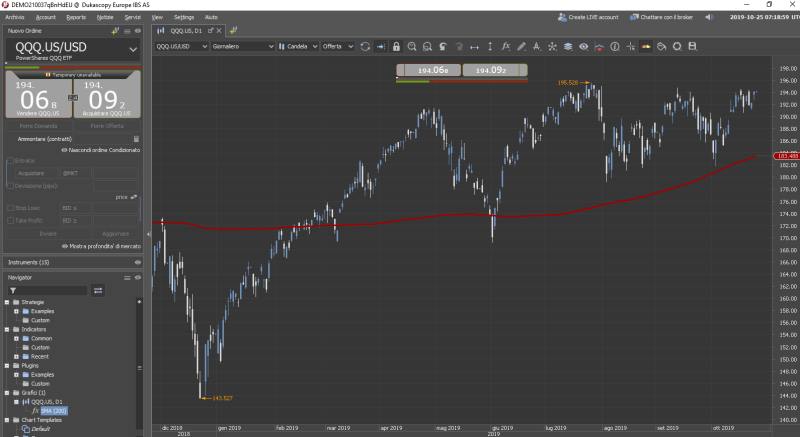Screen dimensions: 800x437
Task: Select SMA (200) in the Navigator tree
Action: click(53, 410)
